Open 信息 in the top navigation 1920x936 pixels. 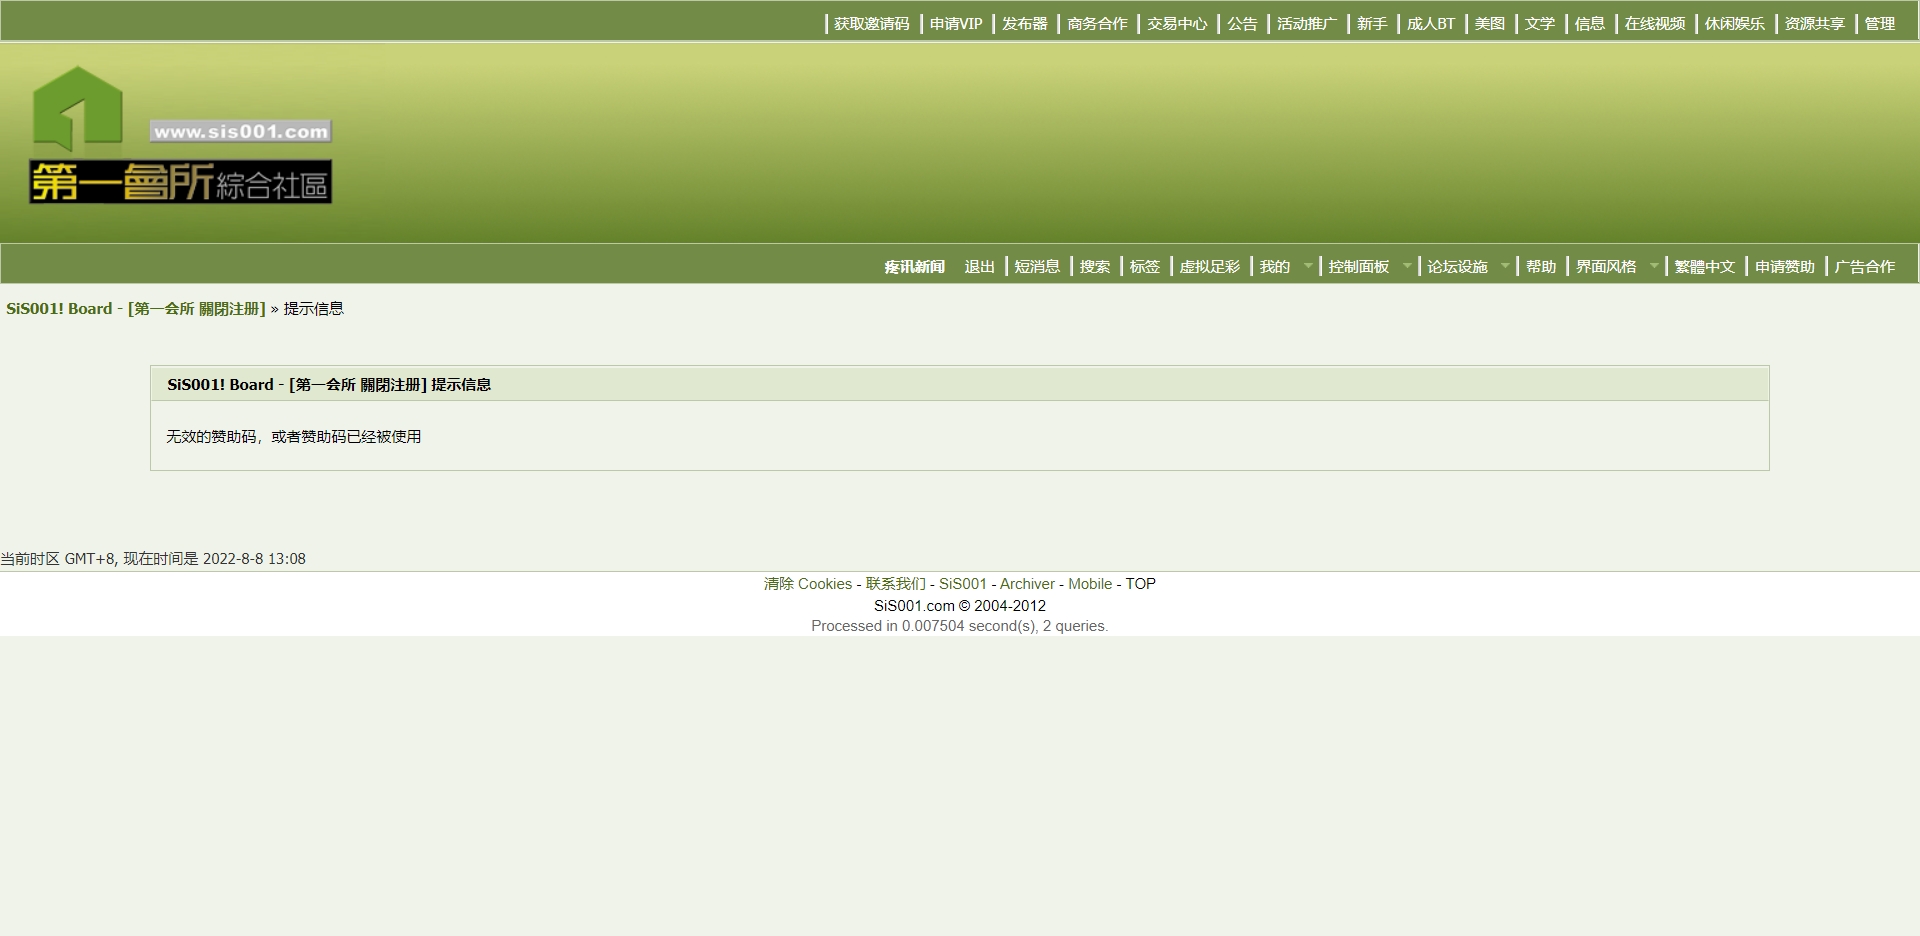tap(1590, 24)
